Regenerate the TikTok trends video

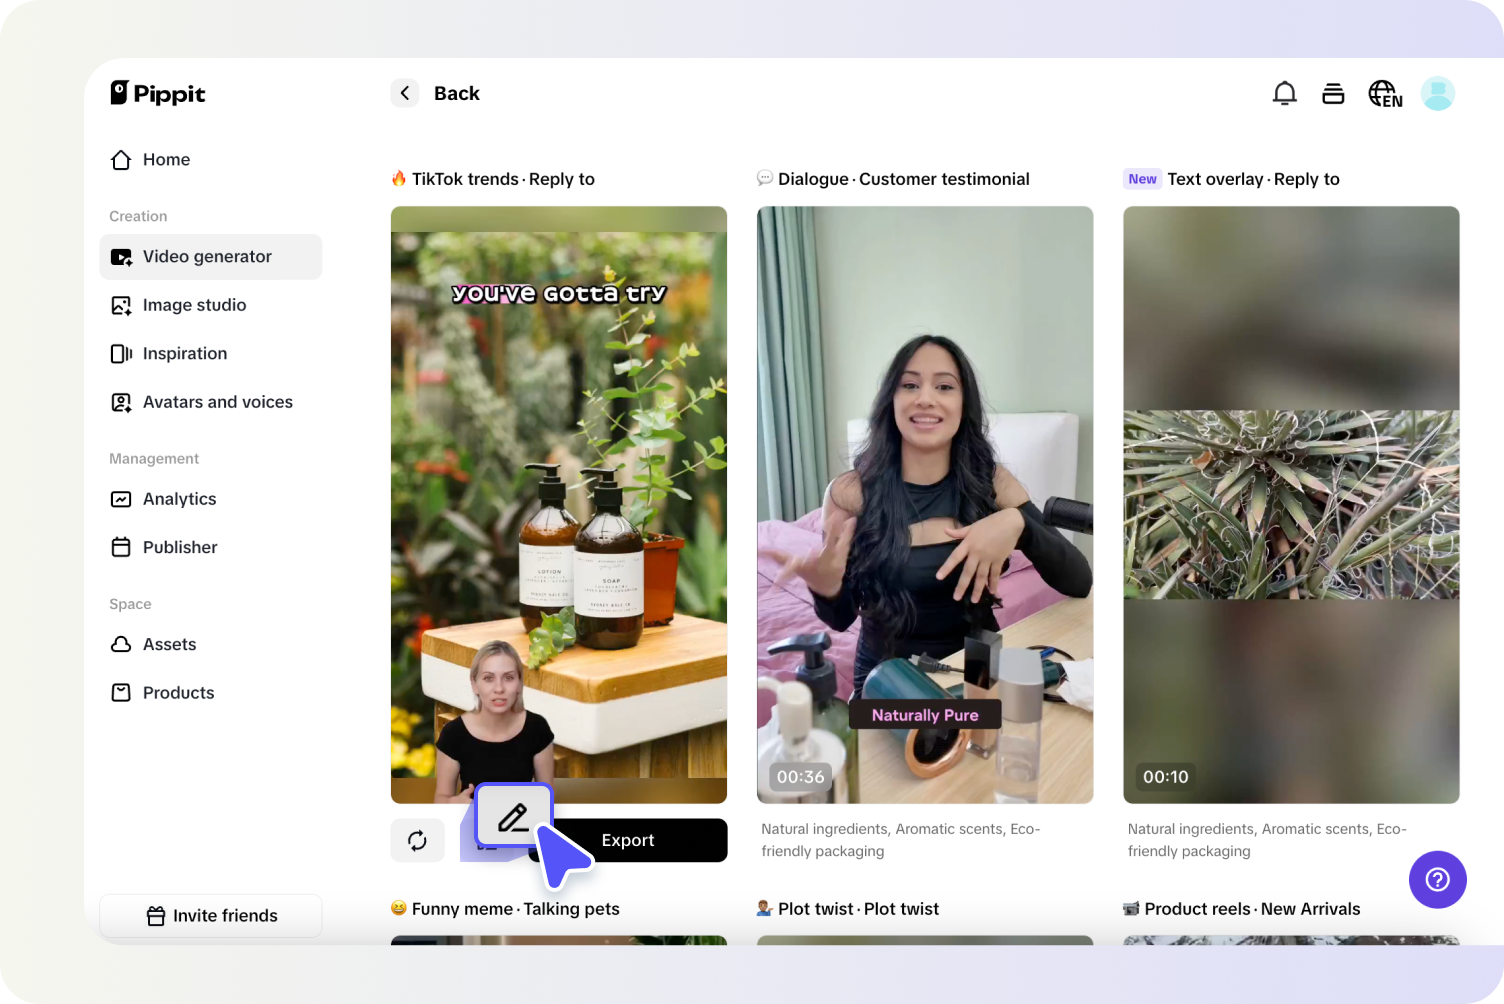click(418, 840)
